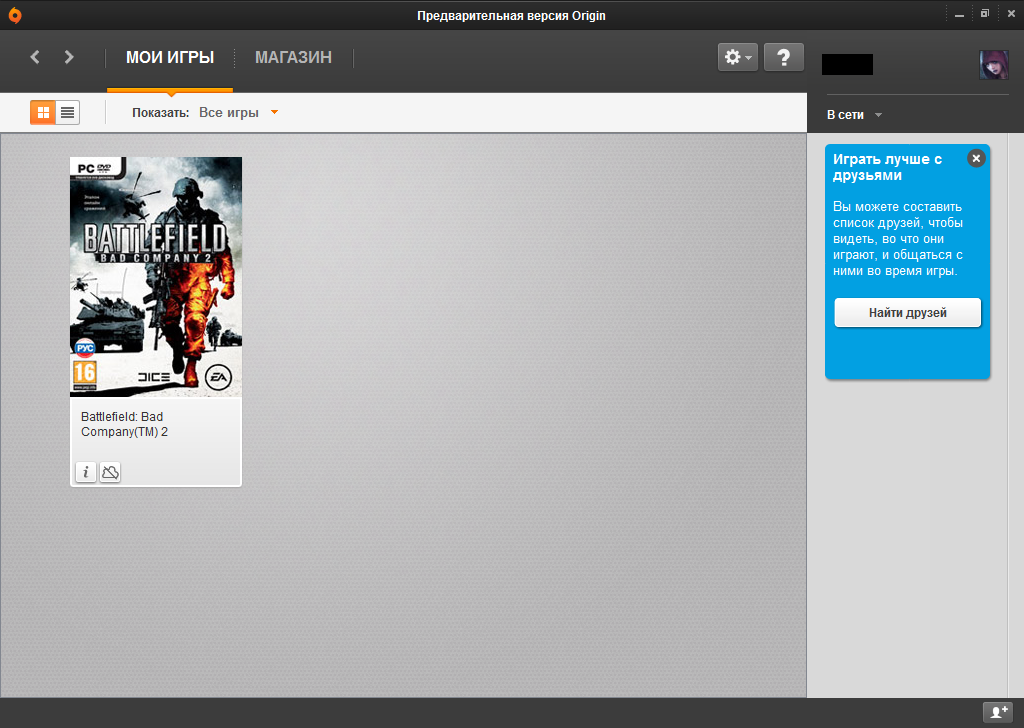Switch to list view of games
Viewport: 1024px width, 728px height.
point(67,112)
